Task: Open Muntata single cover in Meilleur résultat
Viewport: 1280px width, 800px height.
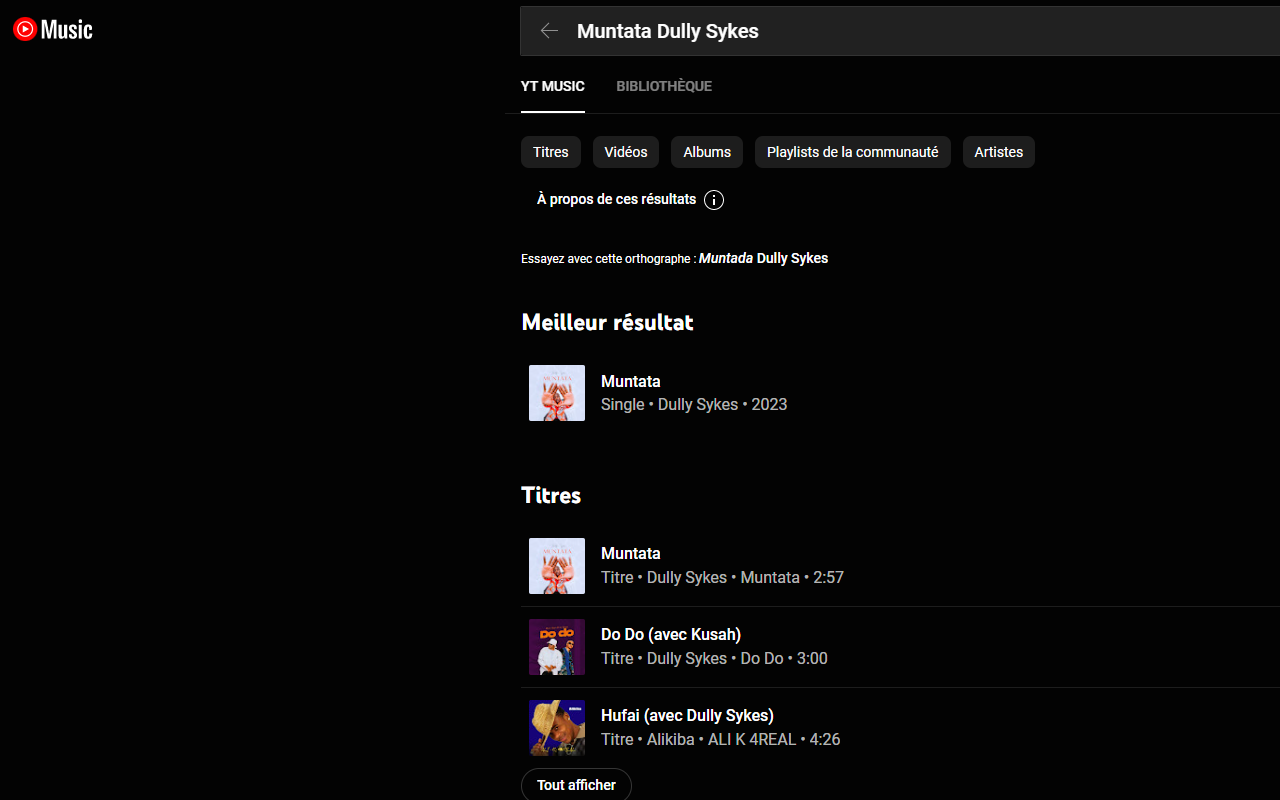Action: 557,393
